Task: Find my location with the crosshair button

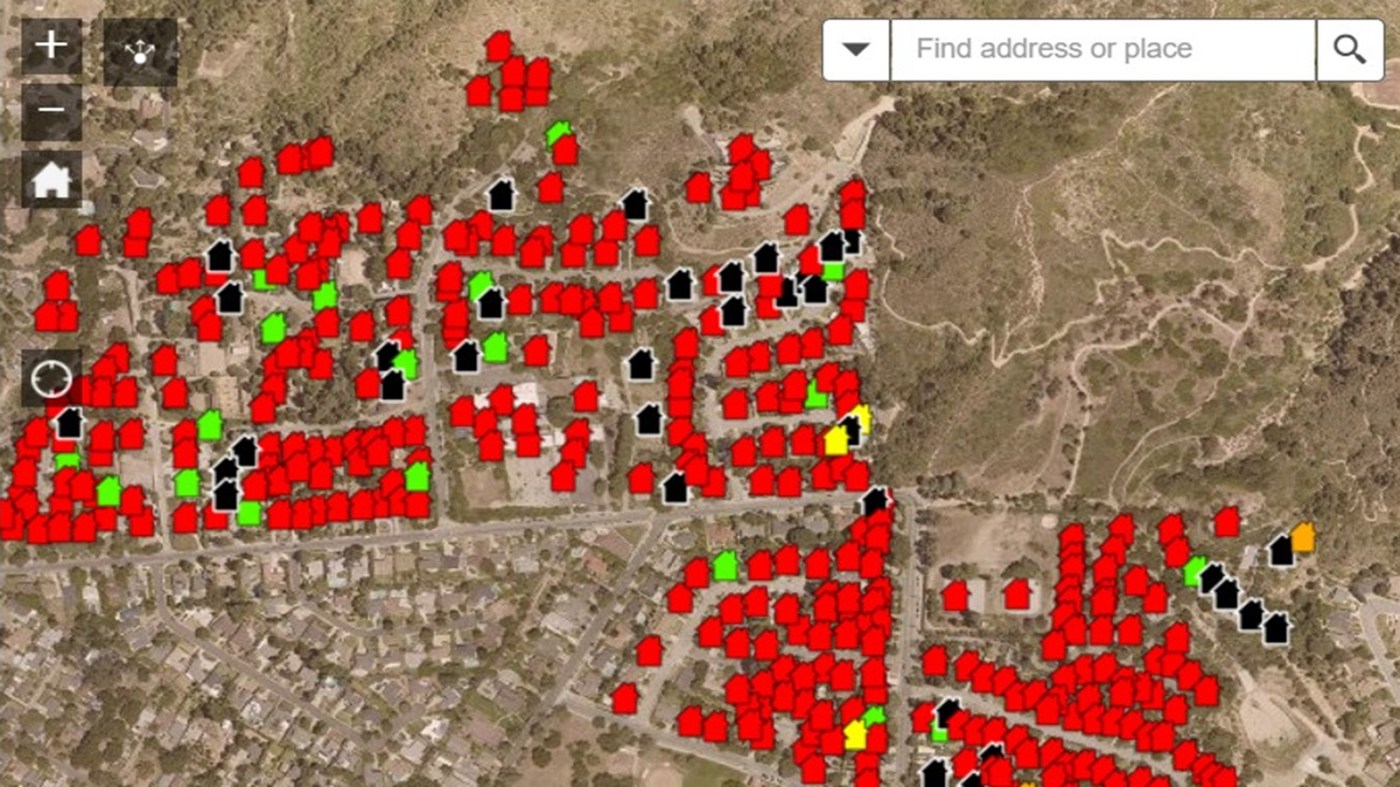Action: [52, 378]
